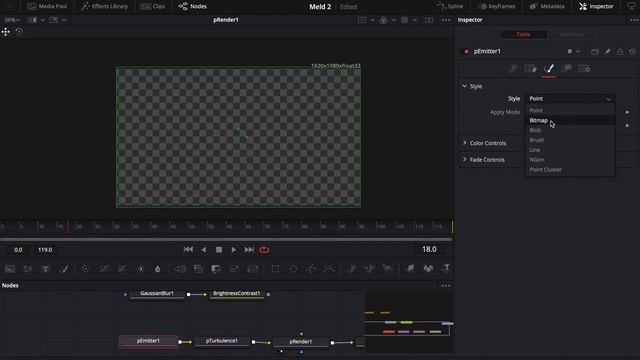Image resolution: width=640 pixels, height=360 pixels.
Task: Reset pEmitter1 with the circular arrow icon
Action: 632,51
